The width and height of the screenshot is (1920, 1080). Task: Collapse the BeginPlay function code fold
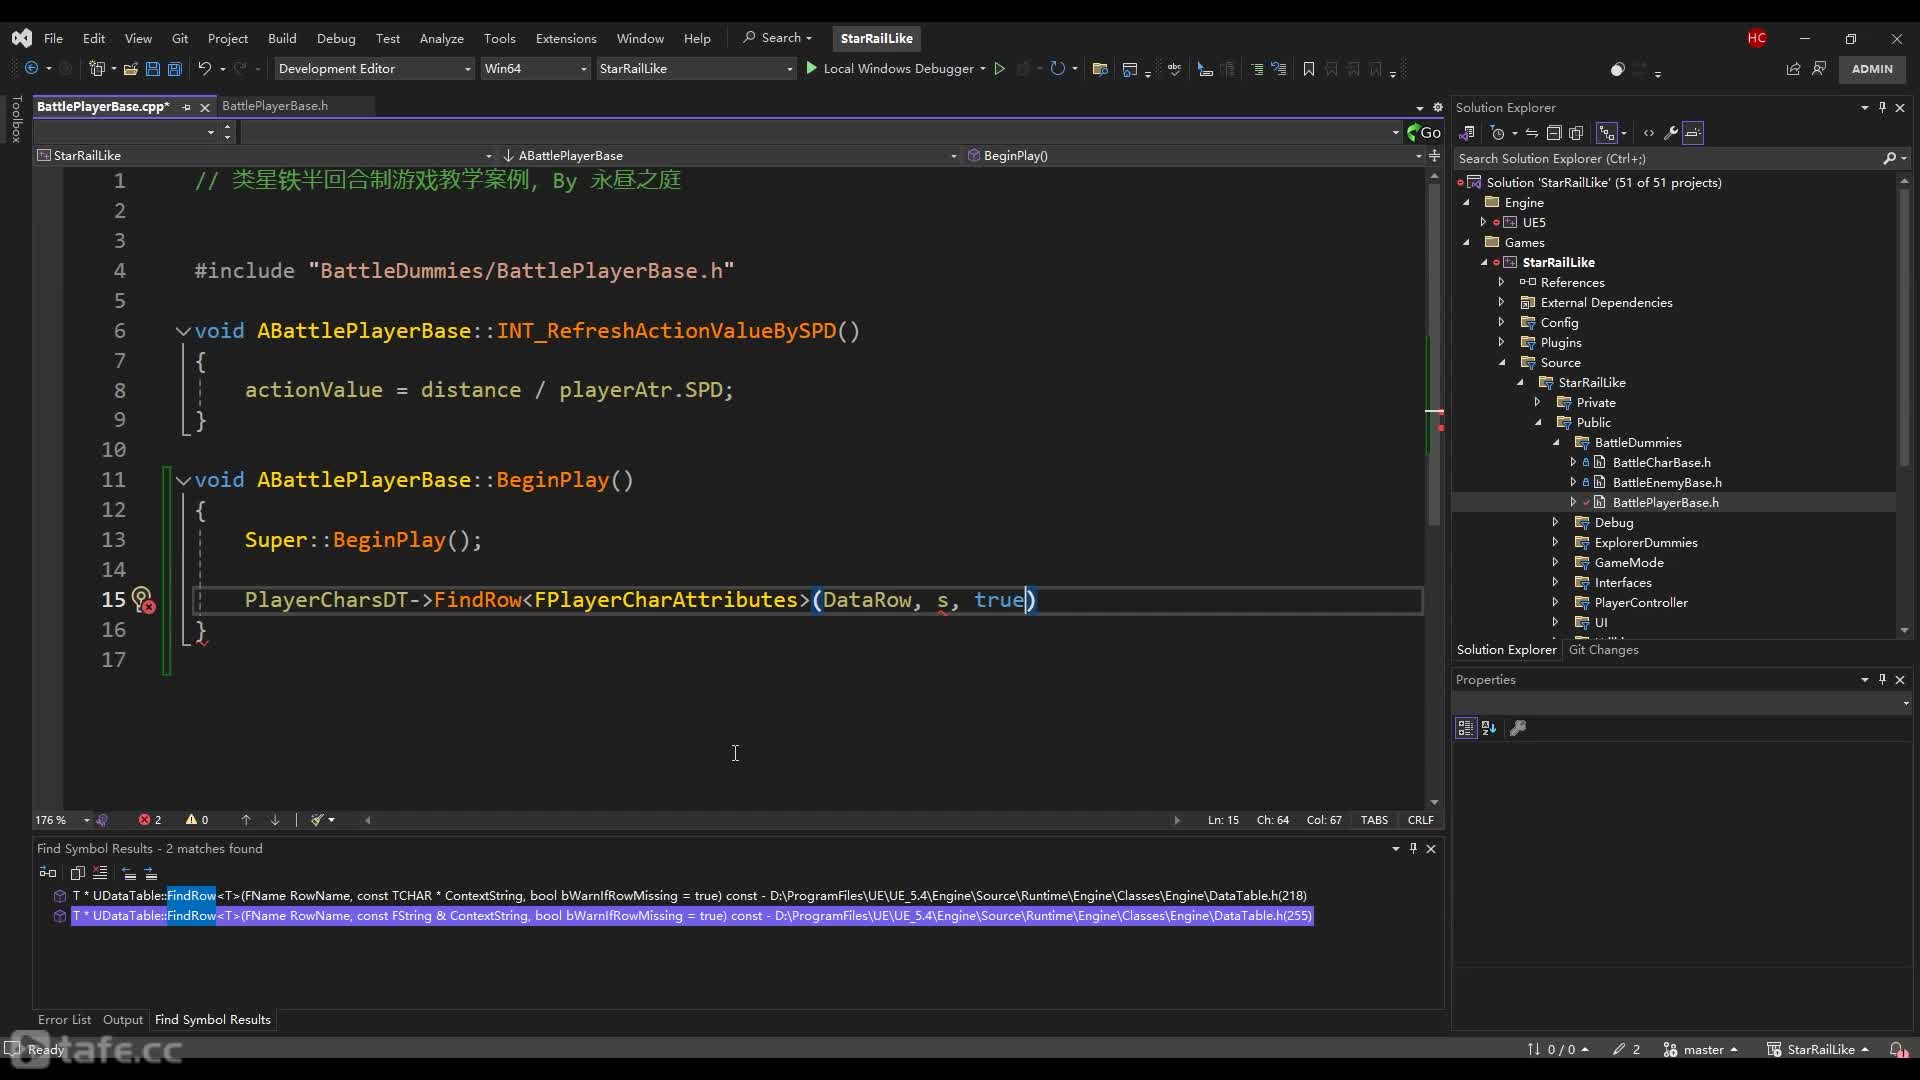point(183,480)
